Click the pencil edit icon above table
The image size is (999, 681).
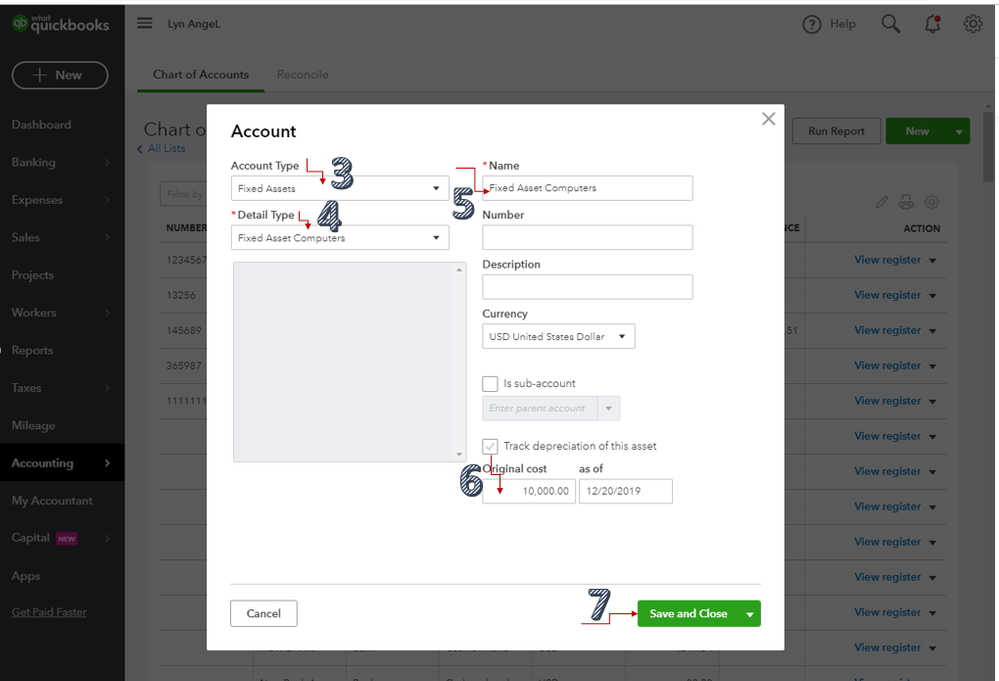(882, 203)
